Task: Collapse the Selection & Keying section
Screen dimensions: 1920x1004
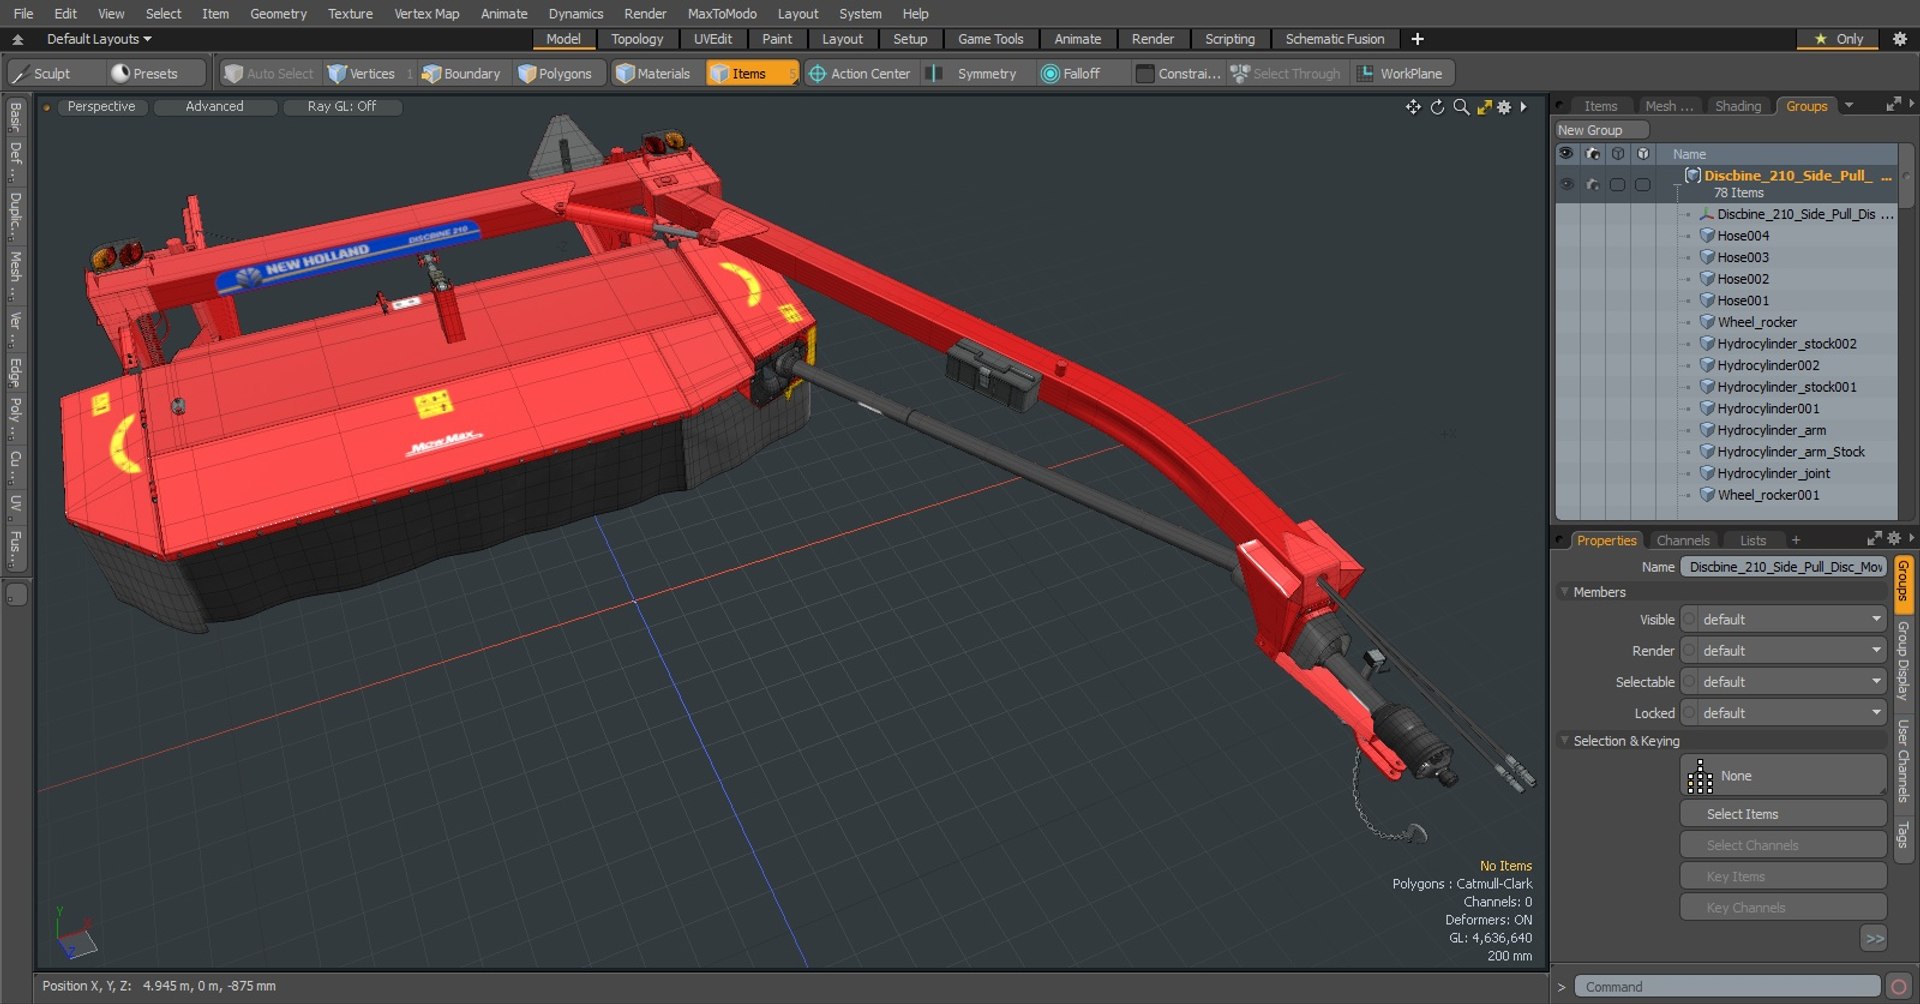Action: [1565, 741]
